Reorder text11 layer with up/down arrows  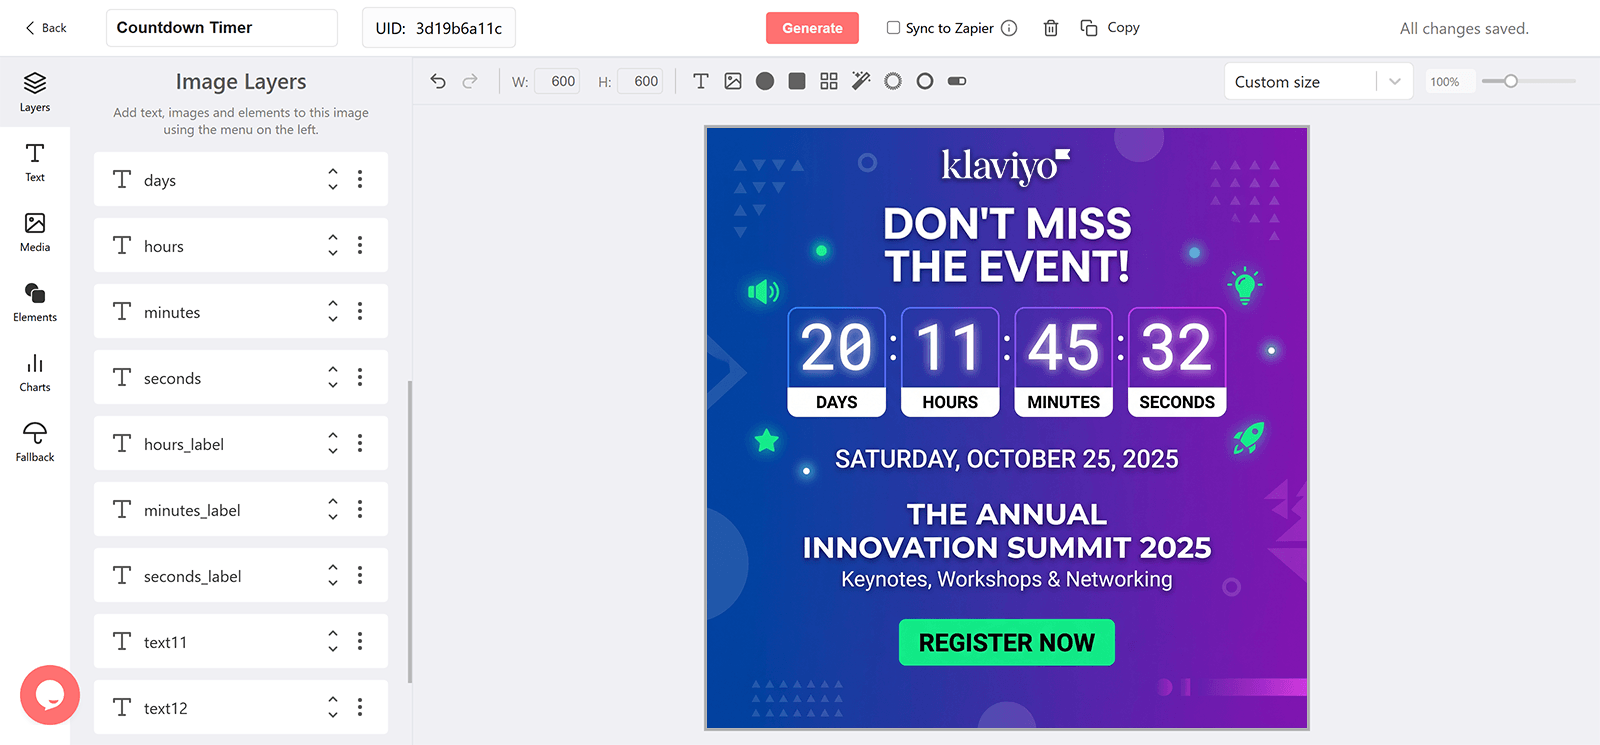333,641
